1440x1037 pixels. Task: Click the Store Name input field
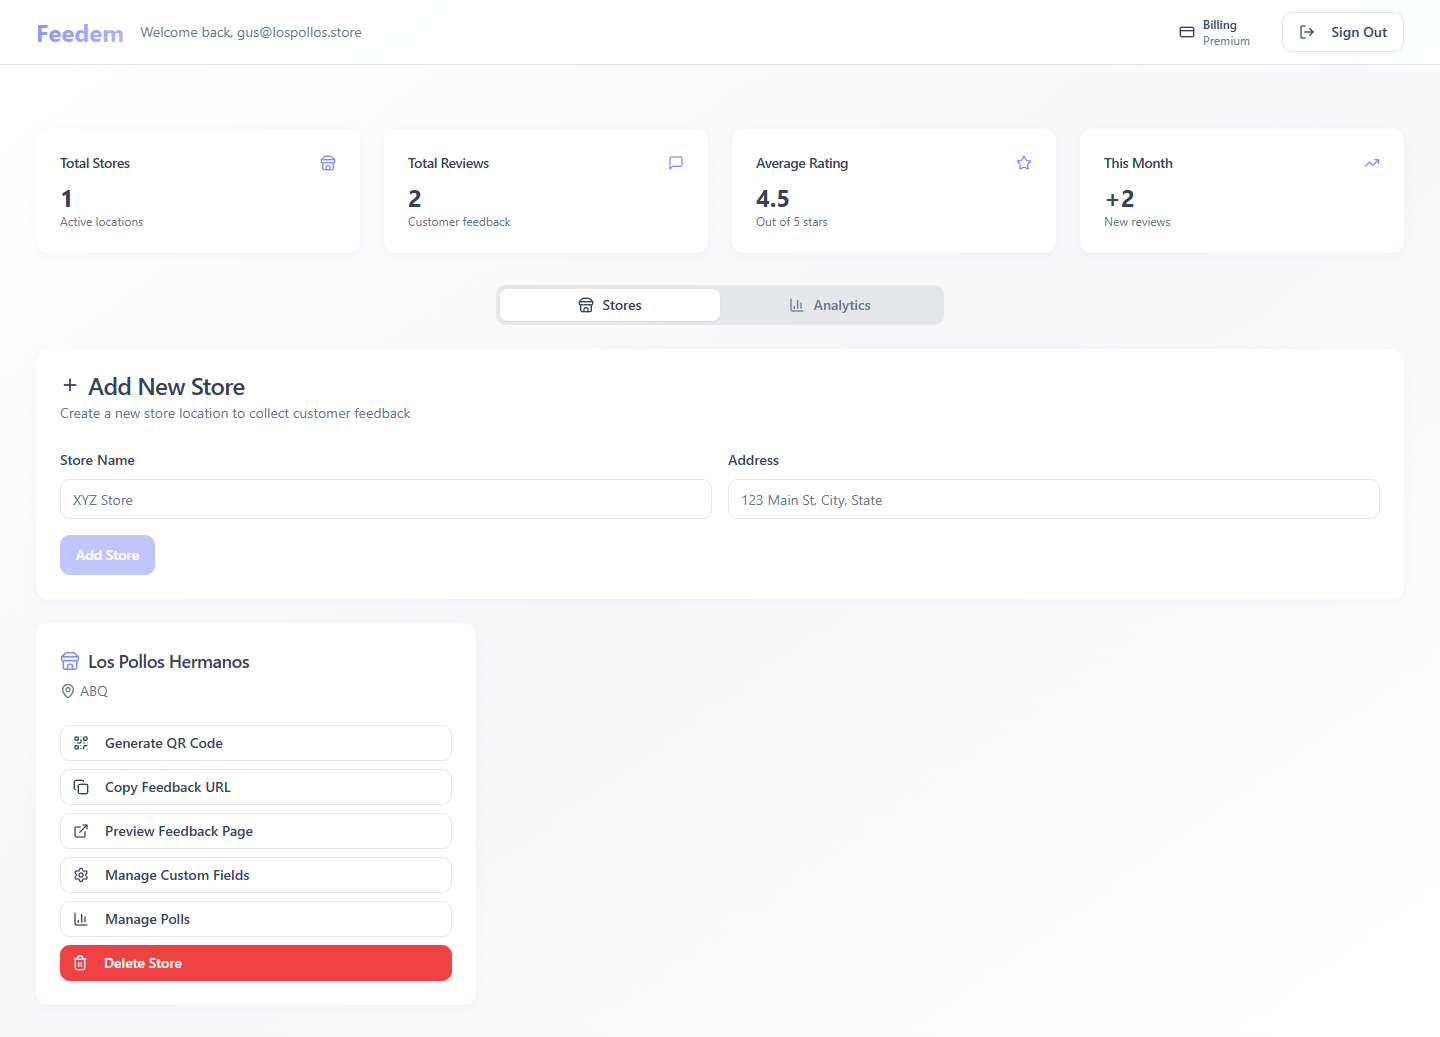(x=386, y=499)
